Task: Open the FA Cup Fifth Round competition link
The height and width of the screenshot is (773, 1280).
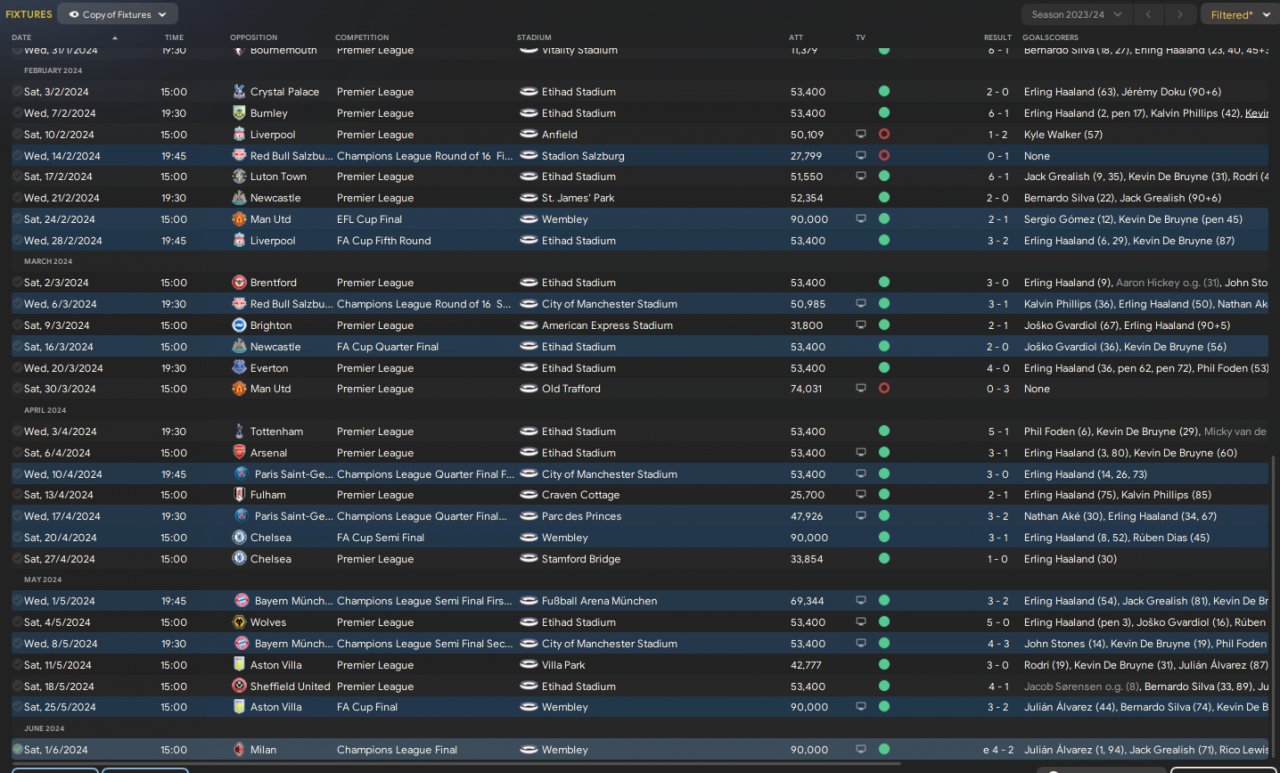Action: [x=384, y=241]
